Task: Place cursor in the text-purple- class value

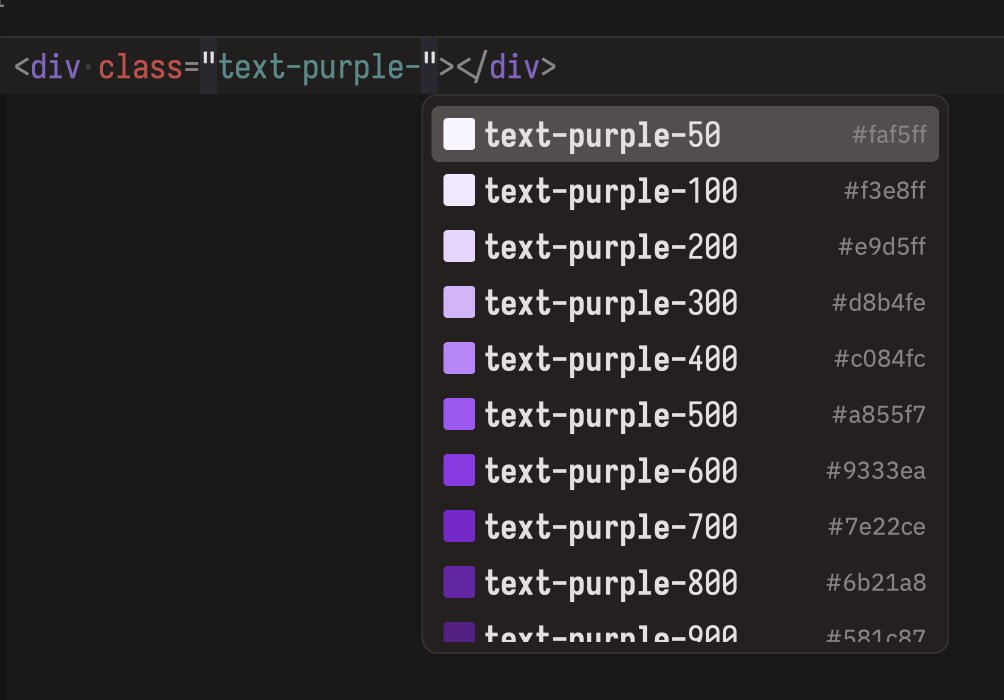Action: pos(319,67)
